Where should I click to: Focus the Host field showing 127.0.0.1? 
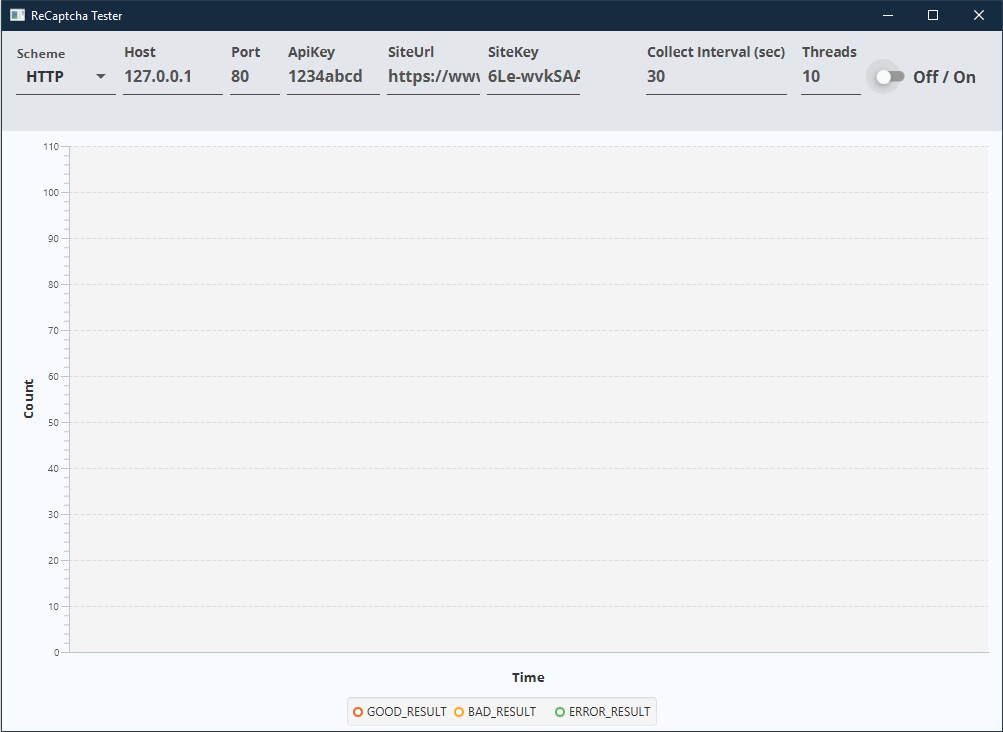[172, 77]
